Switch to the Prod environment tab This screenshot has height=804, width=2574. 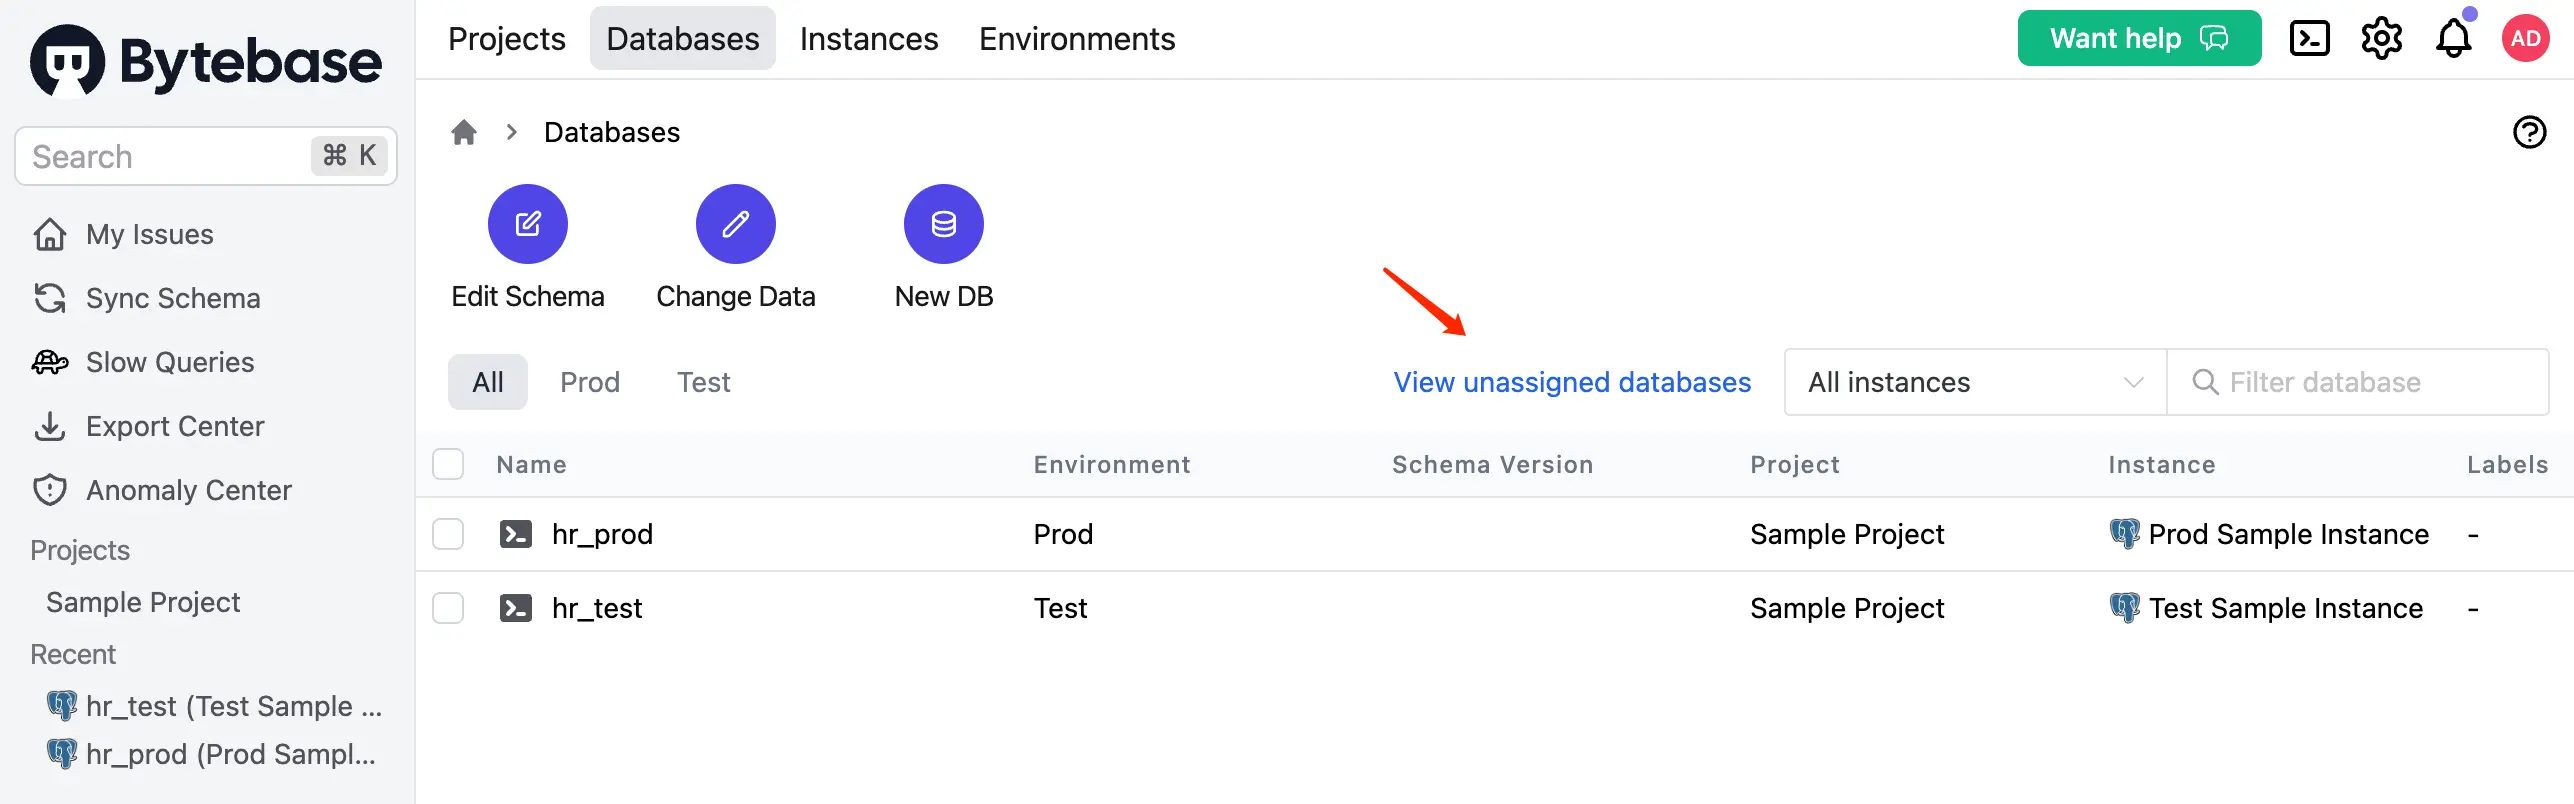[590, 382]
